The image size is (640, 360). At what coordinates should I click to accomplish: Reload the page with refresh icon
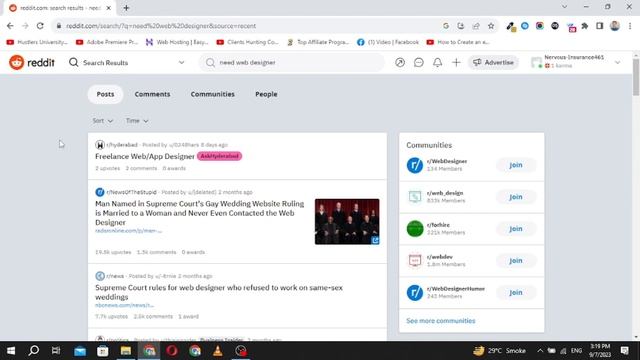coord(40,26)
